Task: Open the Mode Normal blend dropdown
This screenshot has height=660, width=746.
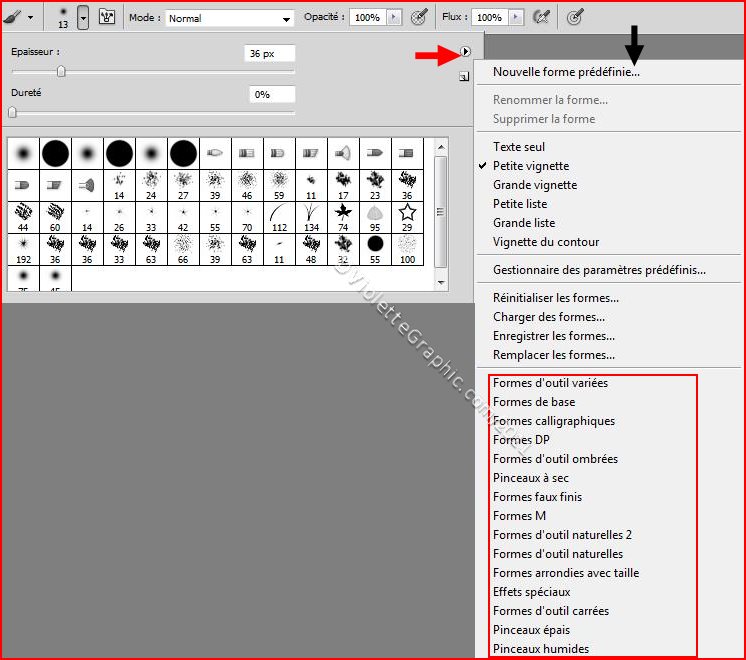Action: point(229,18)
